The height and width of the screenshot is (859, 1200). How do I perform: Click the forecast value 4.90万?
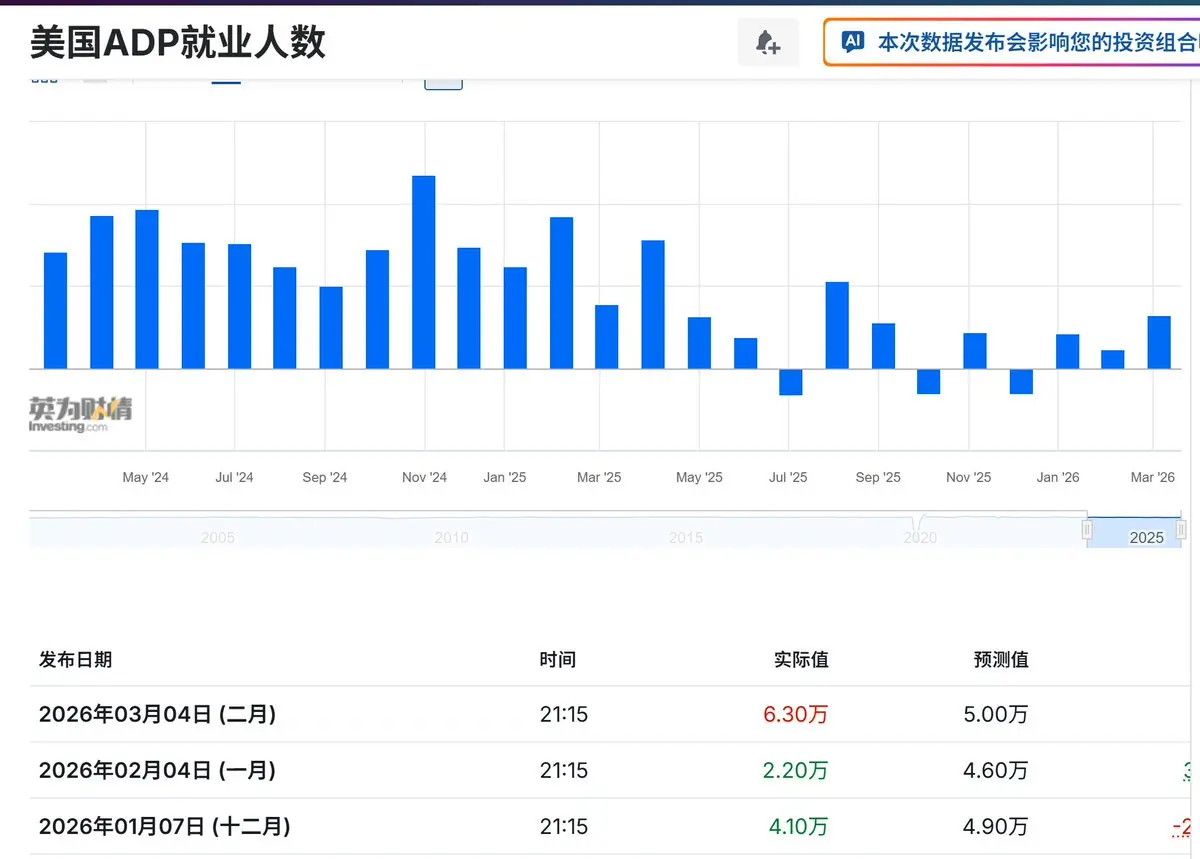[x=995, y=827]
